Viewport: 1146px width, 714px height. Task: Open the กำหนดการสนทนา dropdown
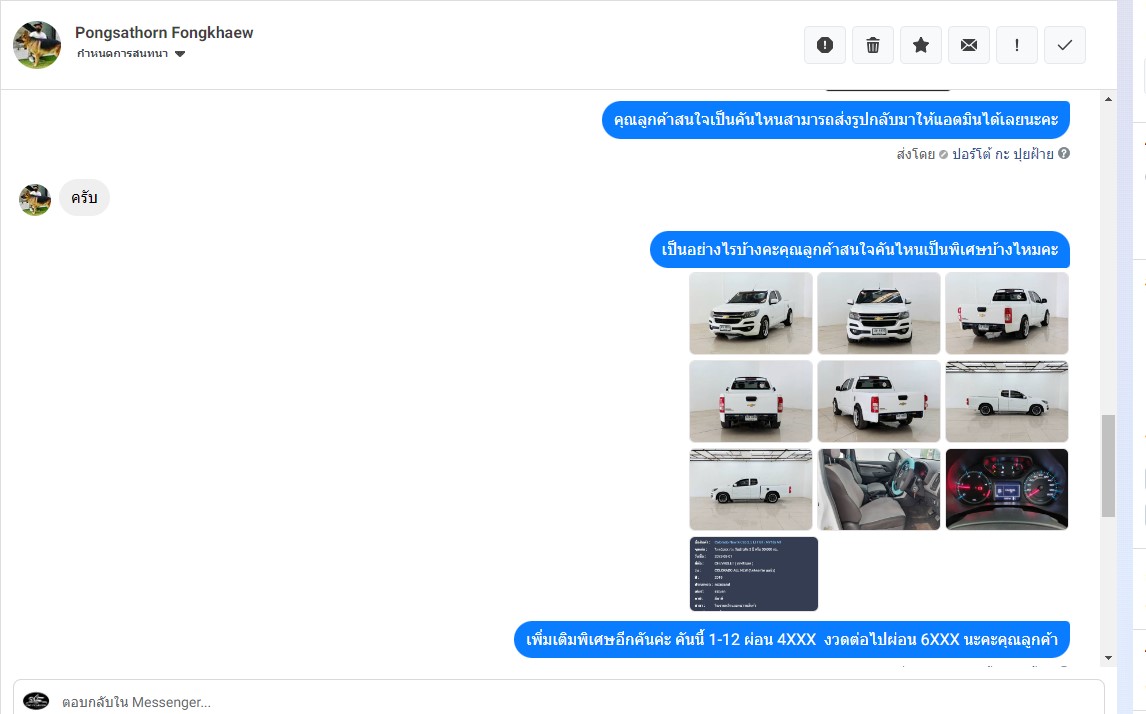coord(131,53)
